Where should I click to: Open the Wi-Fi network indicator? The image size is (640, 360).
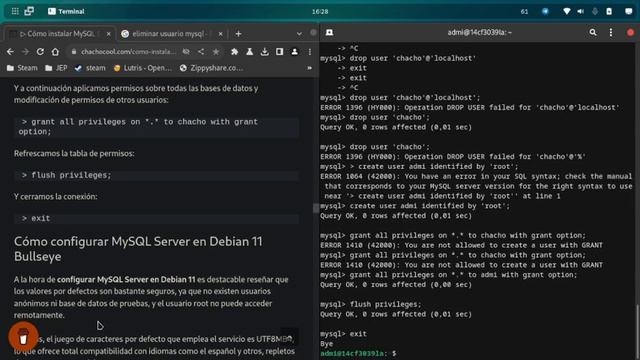point(567,11)
